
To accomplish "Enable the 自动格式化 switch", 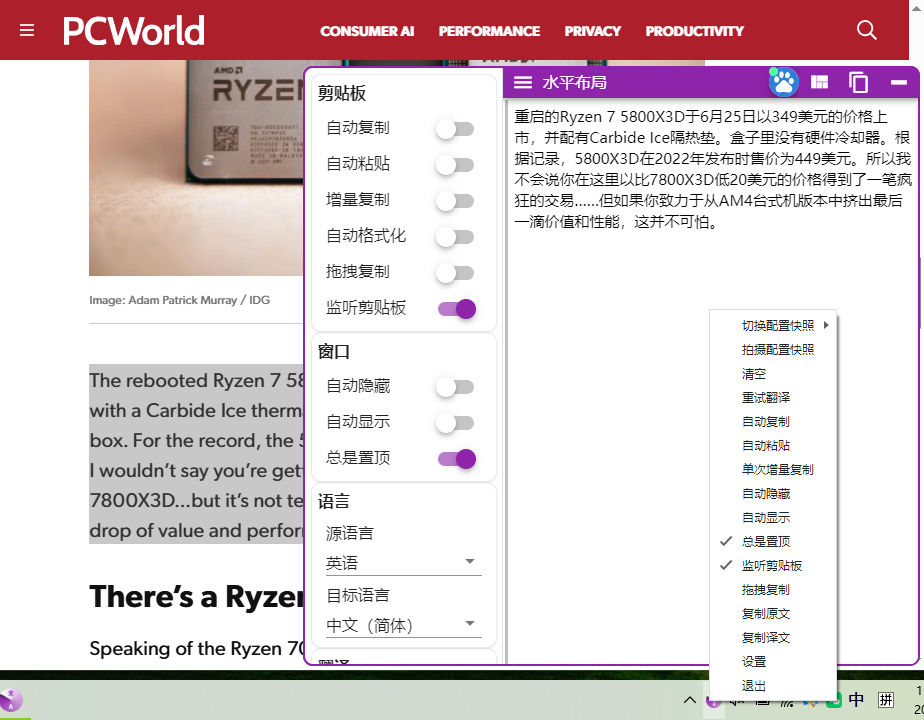I will [455, 237].
